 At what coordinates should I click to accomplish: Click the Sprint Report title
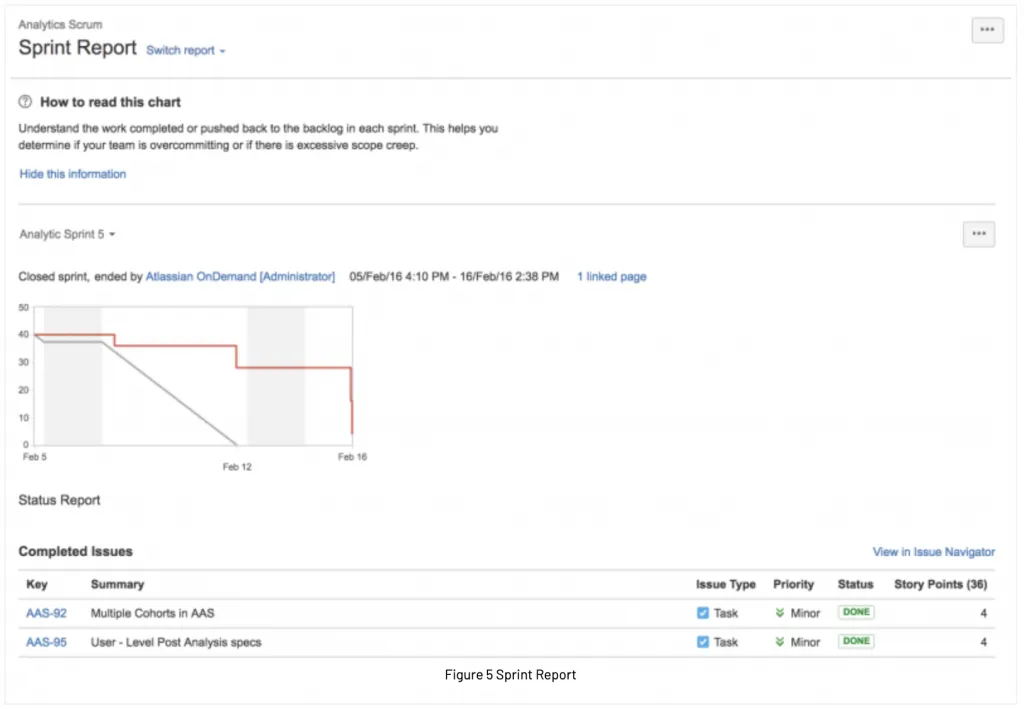[77, 48]
